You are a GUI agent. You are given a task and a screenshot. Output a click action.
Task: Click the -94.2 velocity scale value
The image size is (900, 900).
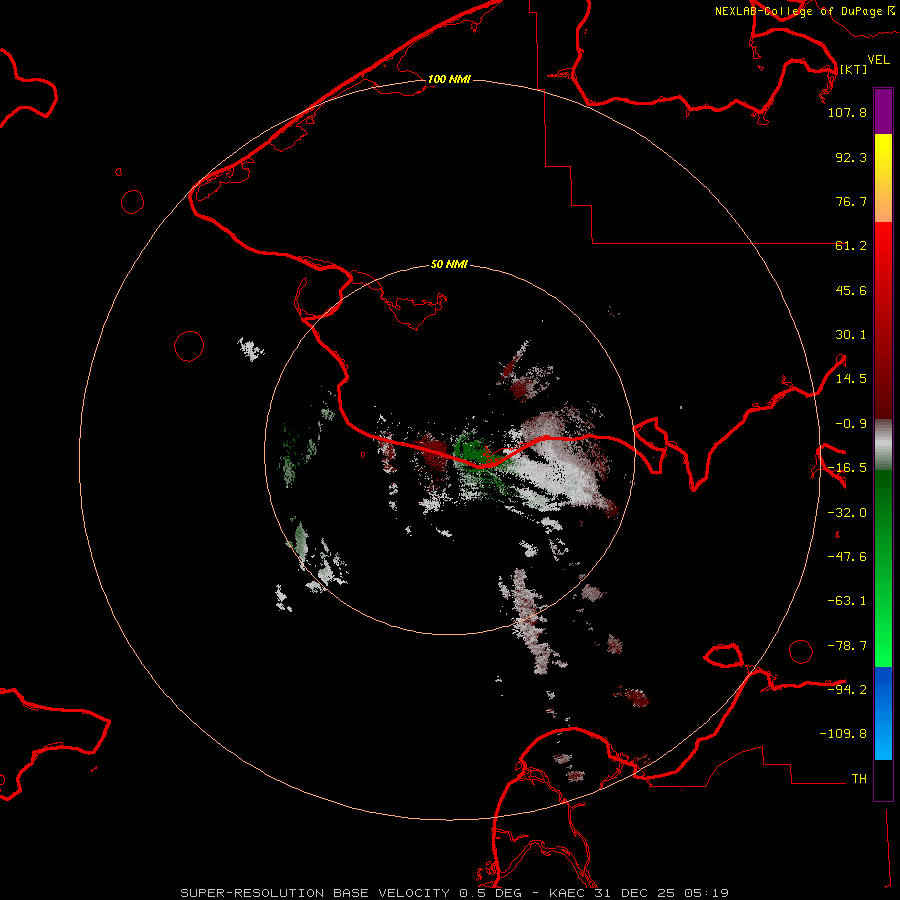[x=847, y=689]
